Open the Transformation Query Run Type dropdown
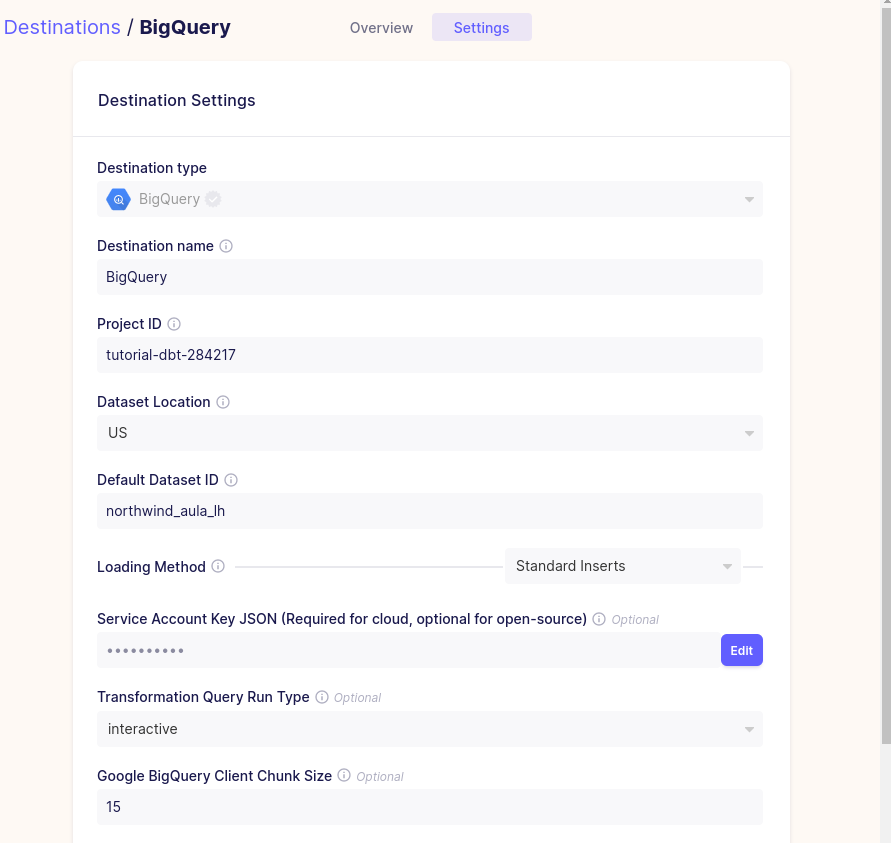Viewport: 891px width, 843px height. coord(430,729)
